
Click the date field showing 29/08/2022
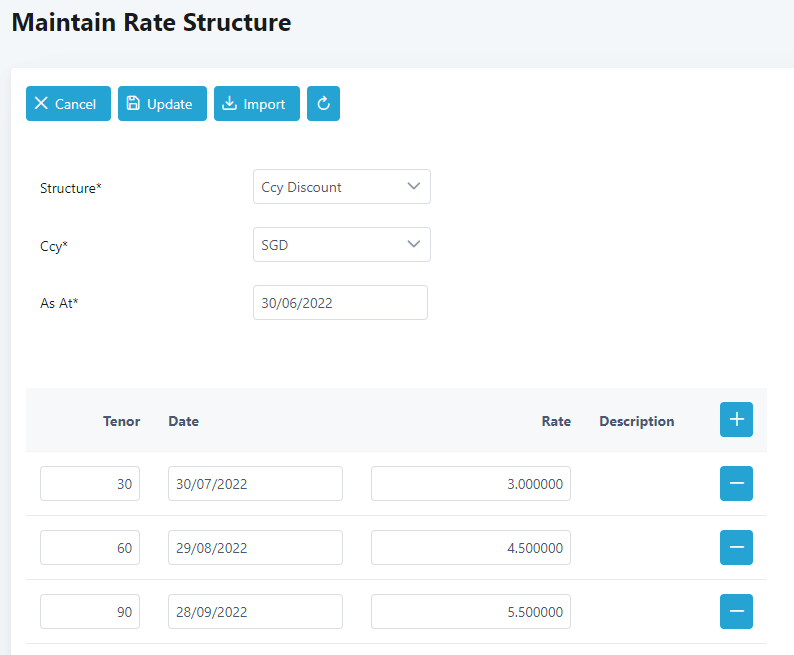click(x=255, y=548)
